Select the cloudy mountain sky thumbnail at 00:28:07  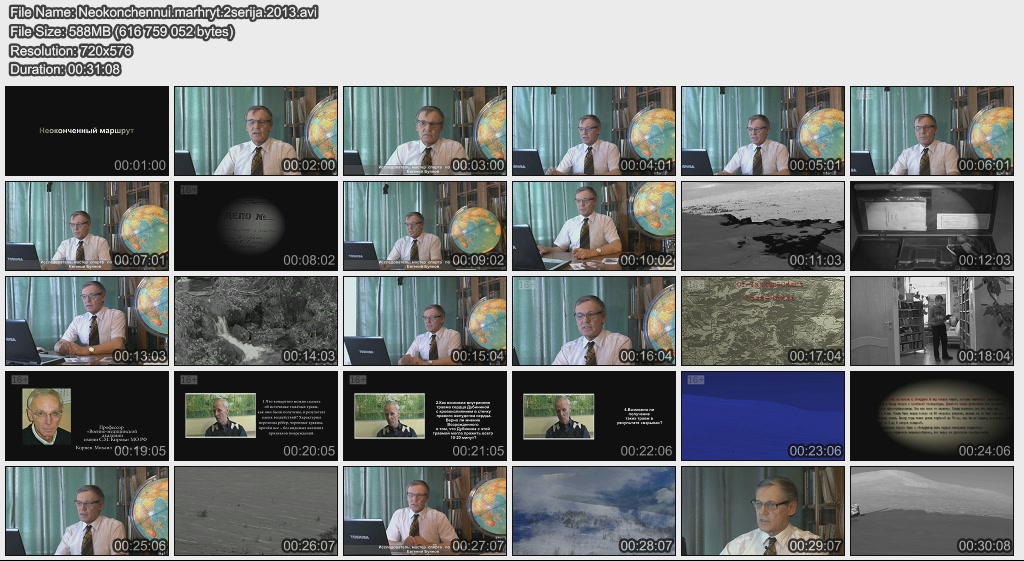(x=594, y=511)
